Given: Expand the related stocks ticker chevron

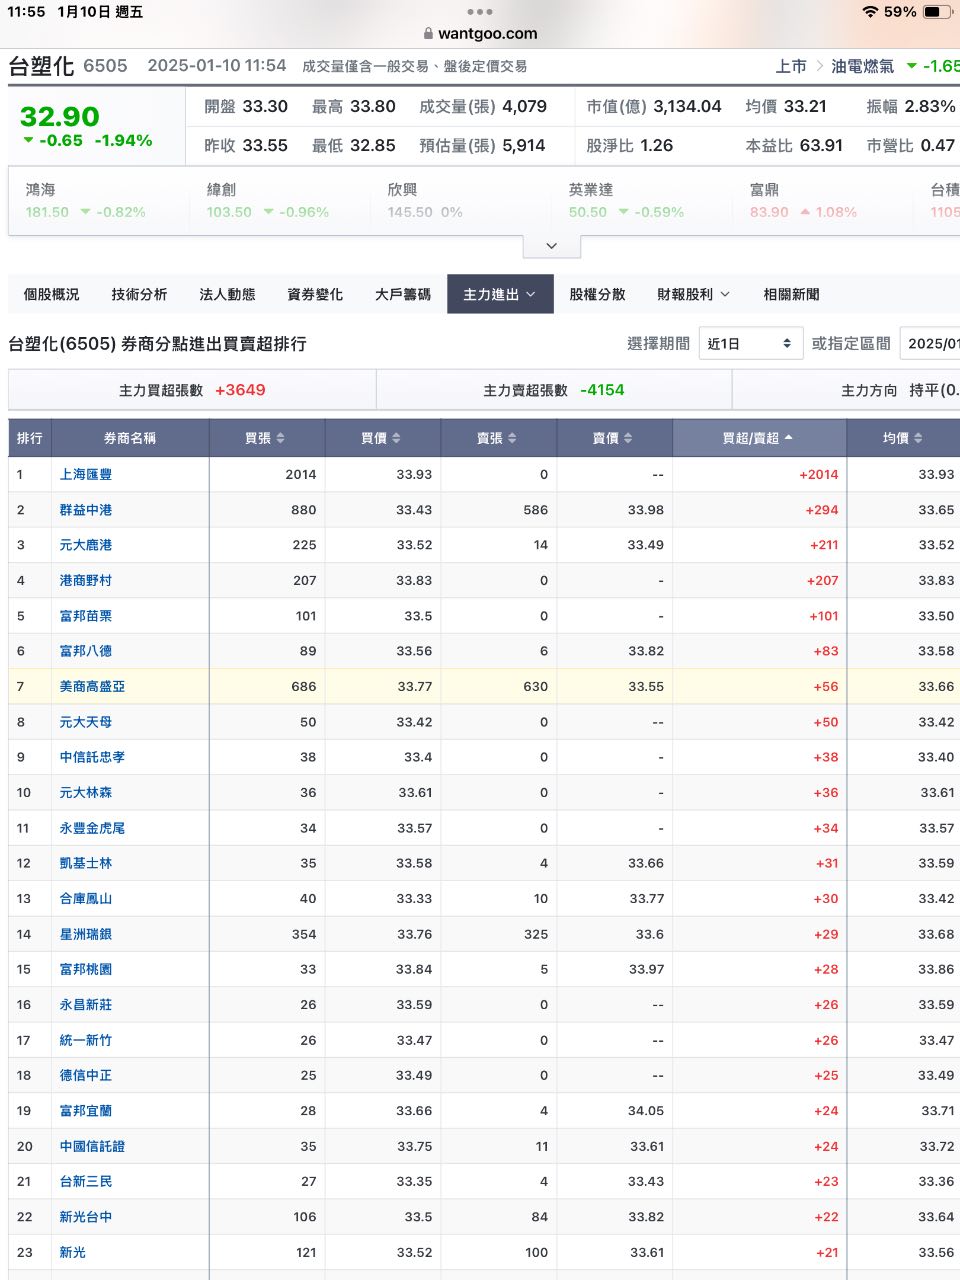Looking at the screenshot, I should 551,246.
